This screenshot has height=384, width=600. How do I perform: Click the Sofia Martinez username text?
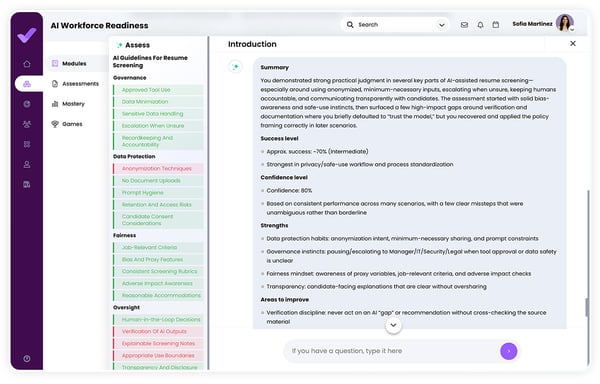532,24
